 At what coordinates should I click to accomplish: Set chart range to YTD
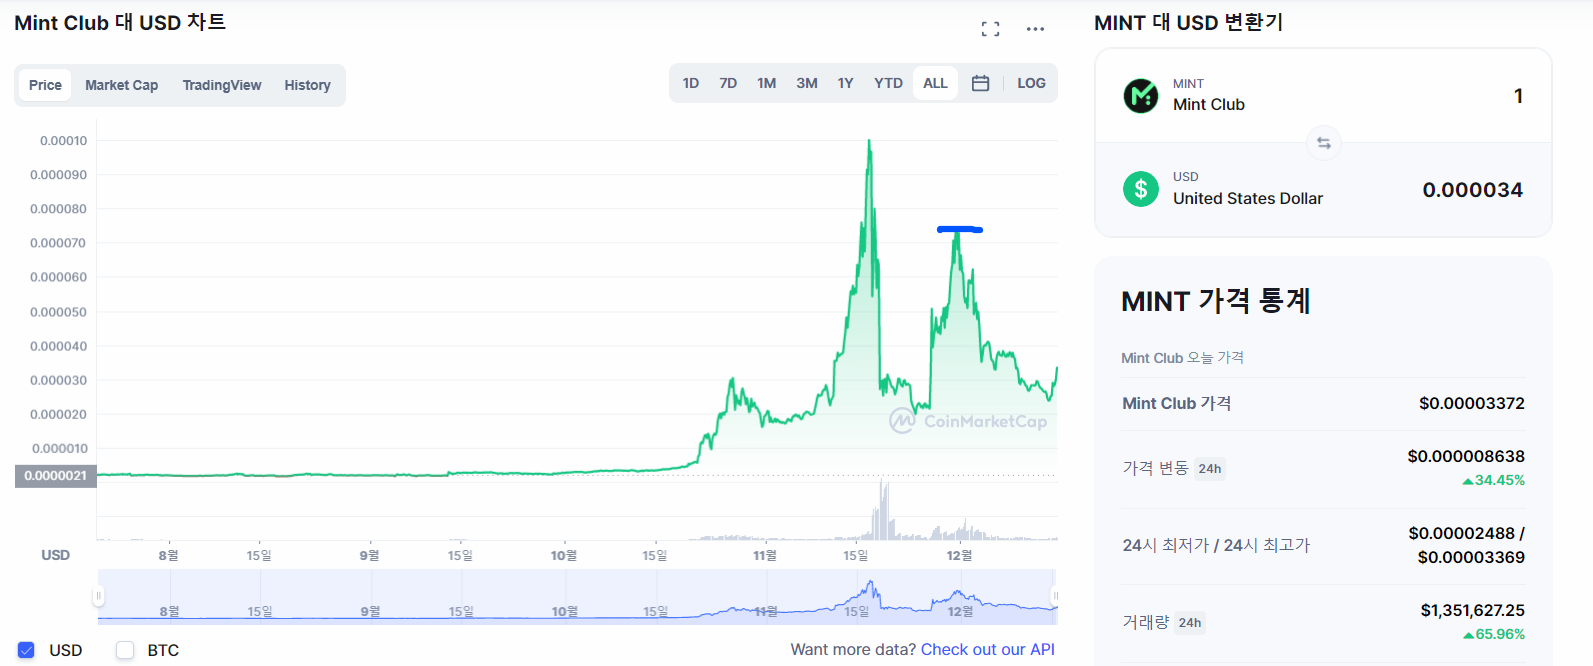coord(888,83)
